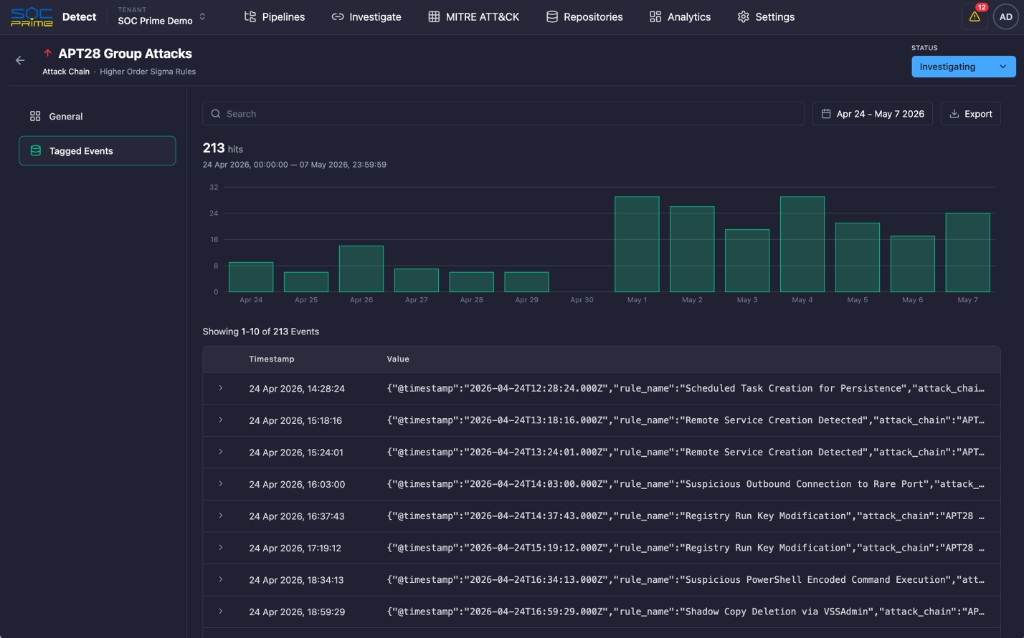This screenshot has height=638, width=1024.
Task: Select the Tagged Events tab
Action: [x=97, y=151]
